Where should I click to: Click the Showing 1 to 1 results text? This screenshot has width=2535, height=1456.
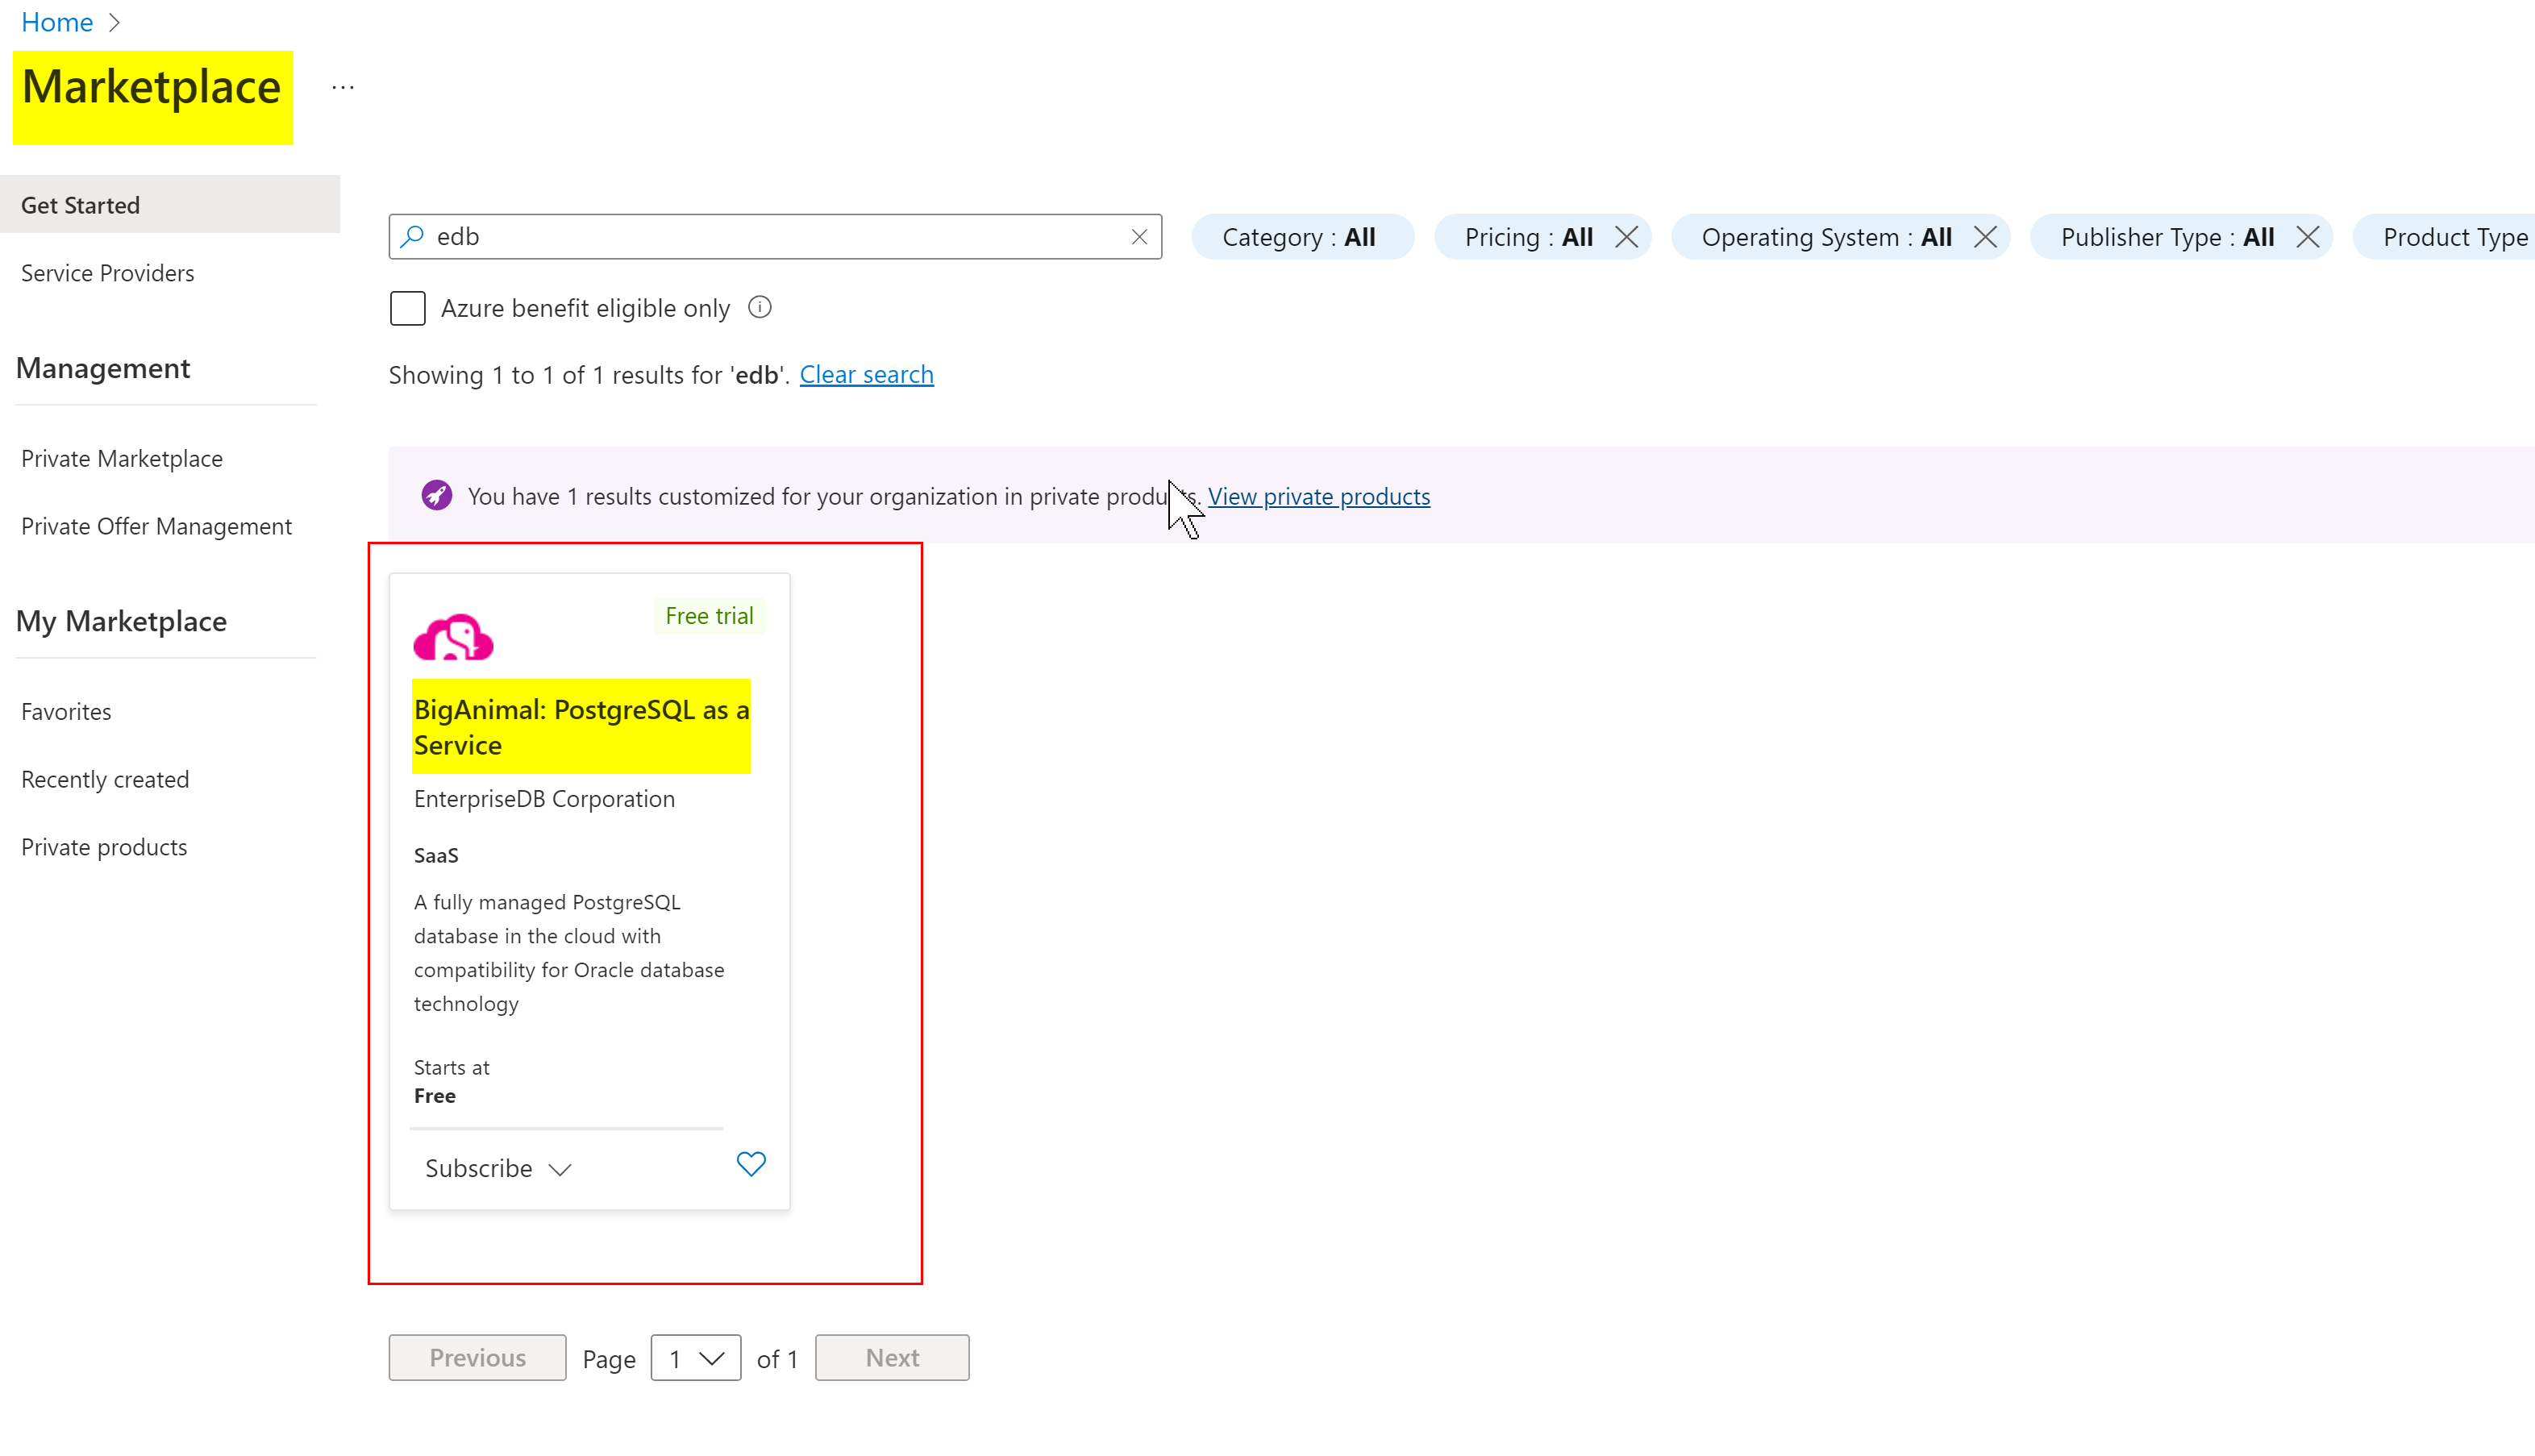(x=589, y=374)
